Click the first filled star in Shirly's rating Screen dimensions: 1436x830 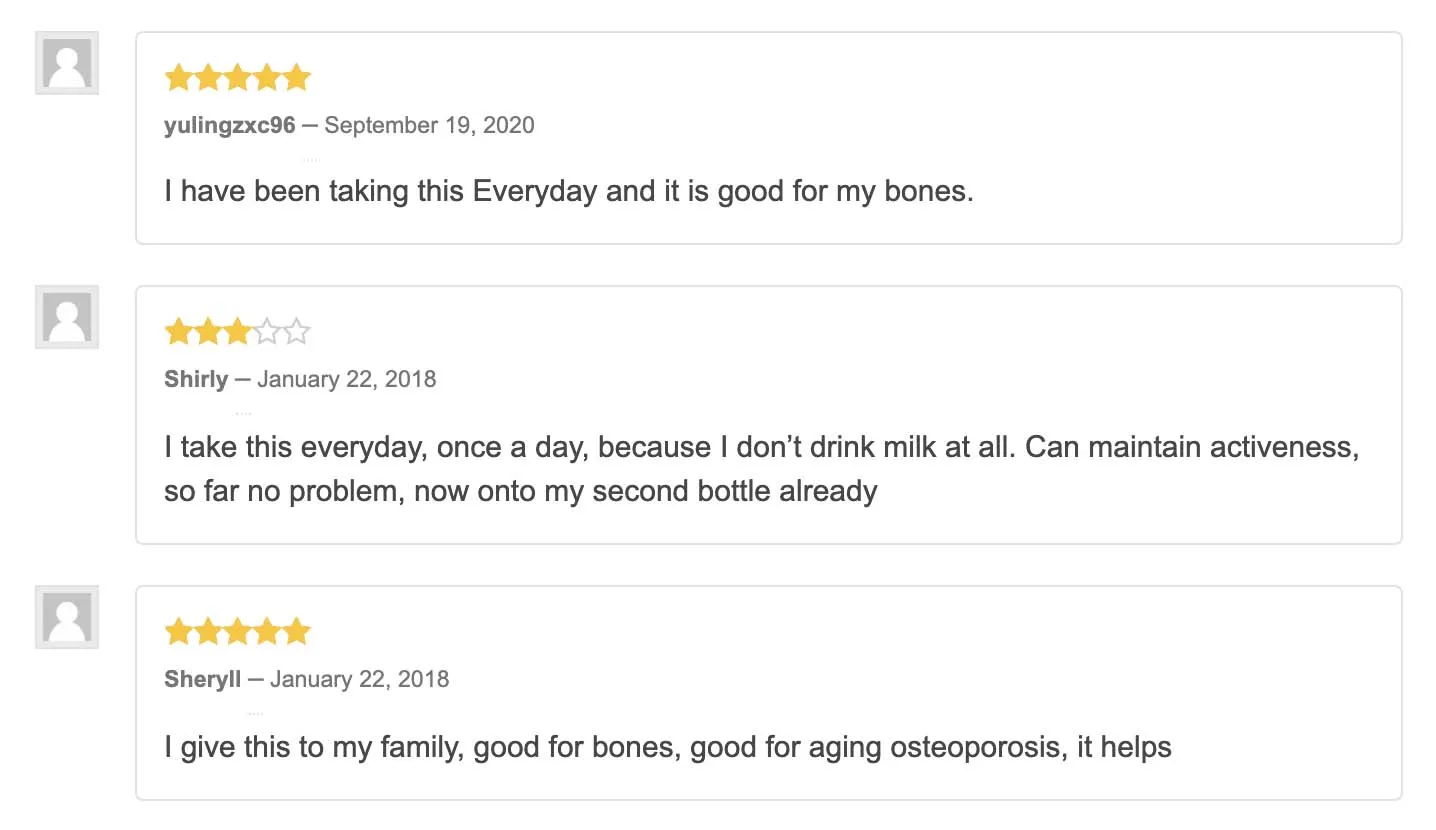[179, 331]
